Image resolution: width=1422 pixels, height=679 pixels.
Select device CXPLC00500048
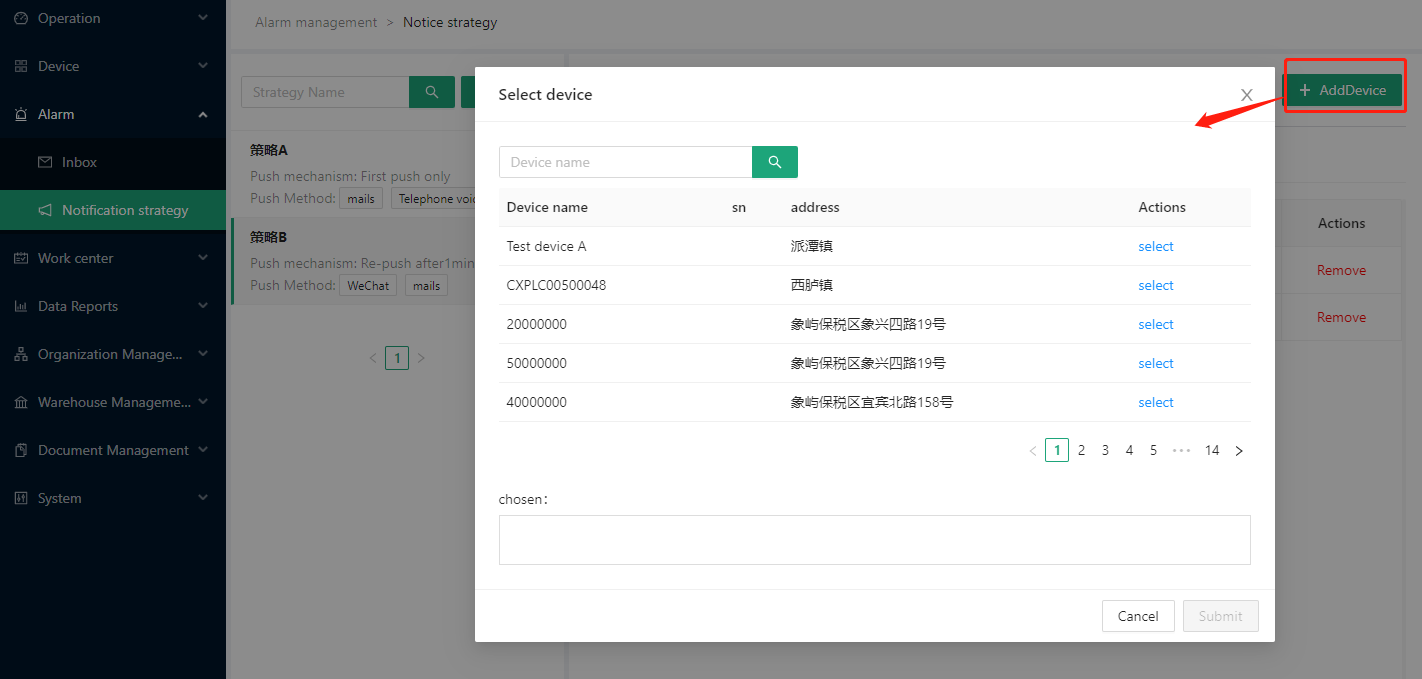point(1155,285)
